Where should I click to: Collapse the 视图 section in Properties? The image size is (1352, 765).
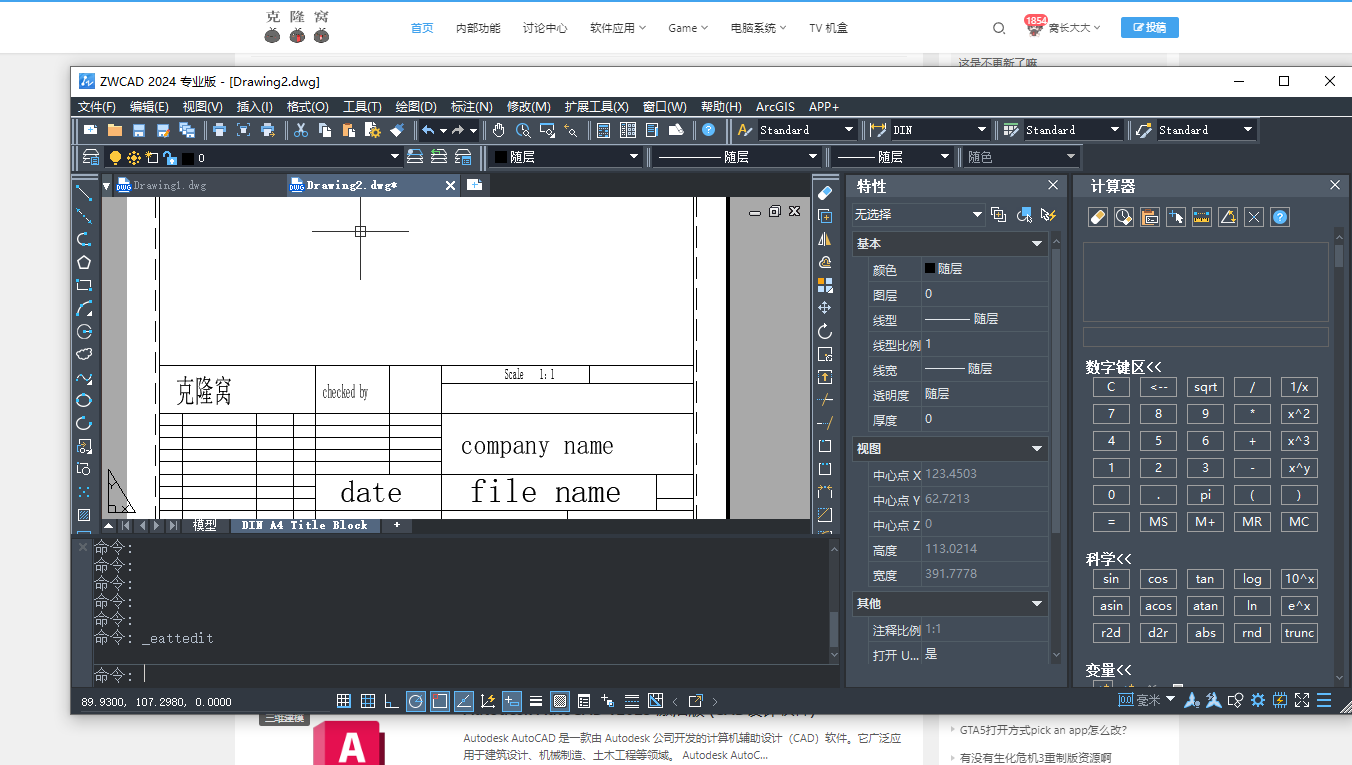tap(1037, 449)
